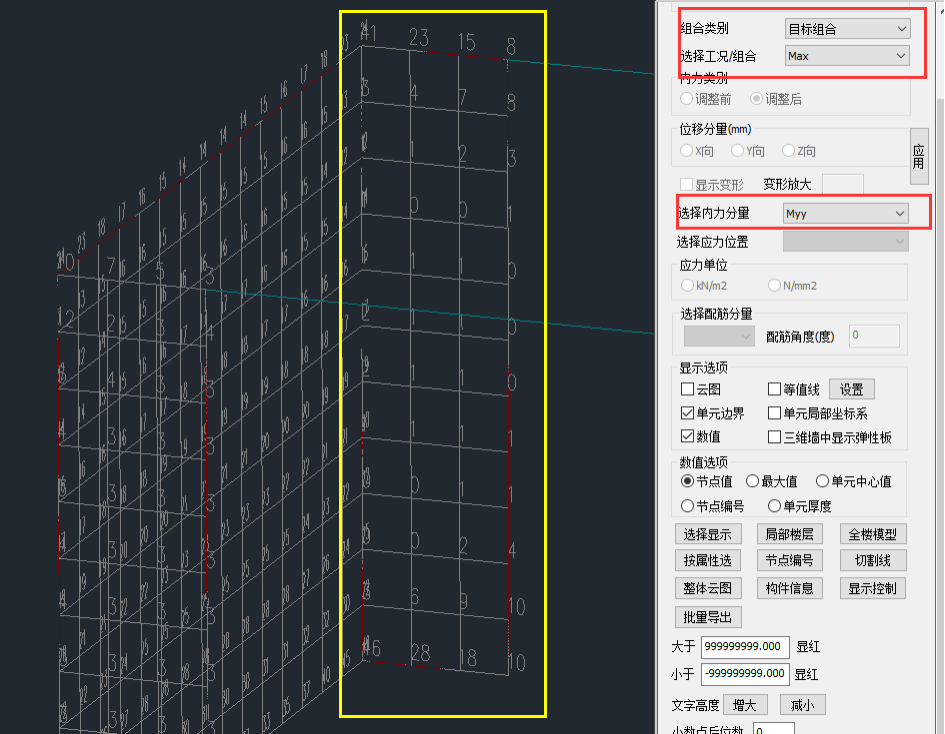
Task: Click the 节点编号 button
Action: click(790, 561)
